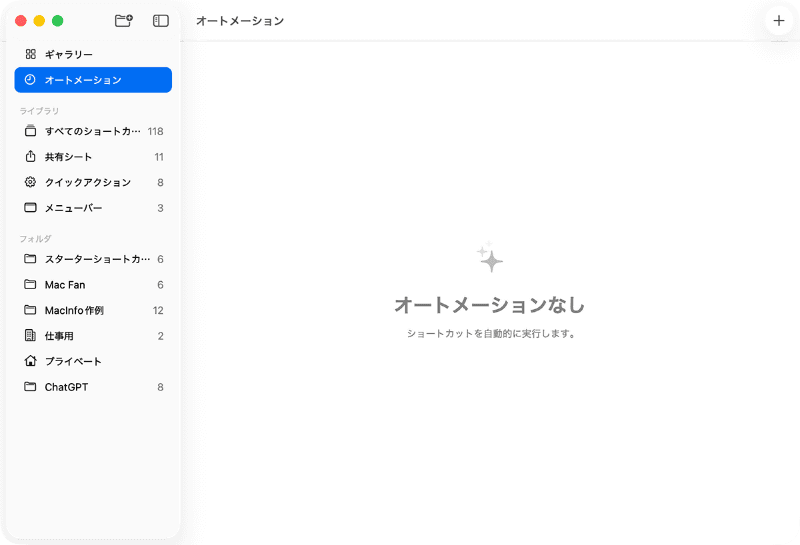
Task: Click the 共有シート share icon
Action: point(31,156)
